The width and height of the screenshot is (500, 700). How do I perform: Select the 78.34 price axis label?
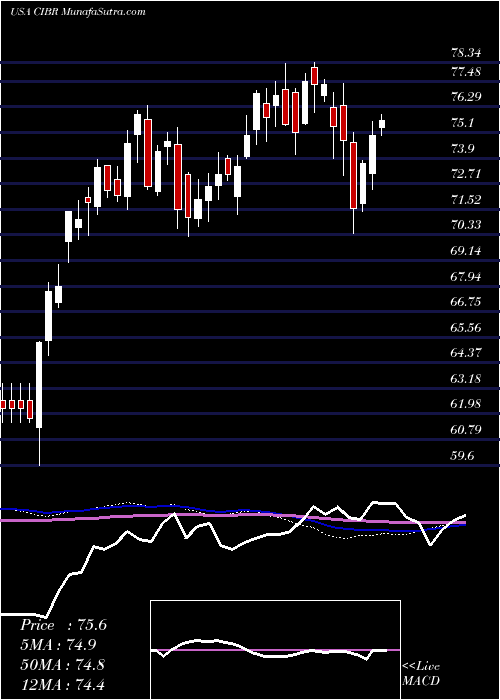point(466,53)
